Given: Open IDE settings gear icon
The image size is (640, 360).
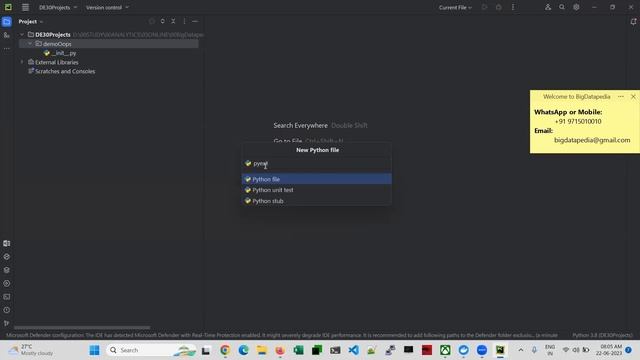Looking at the screenshot, I should (x=576, y=7).
